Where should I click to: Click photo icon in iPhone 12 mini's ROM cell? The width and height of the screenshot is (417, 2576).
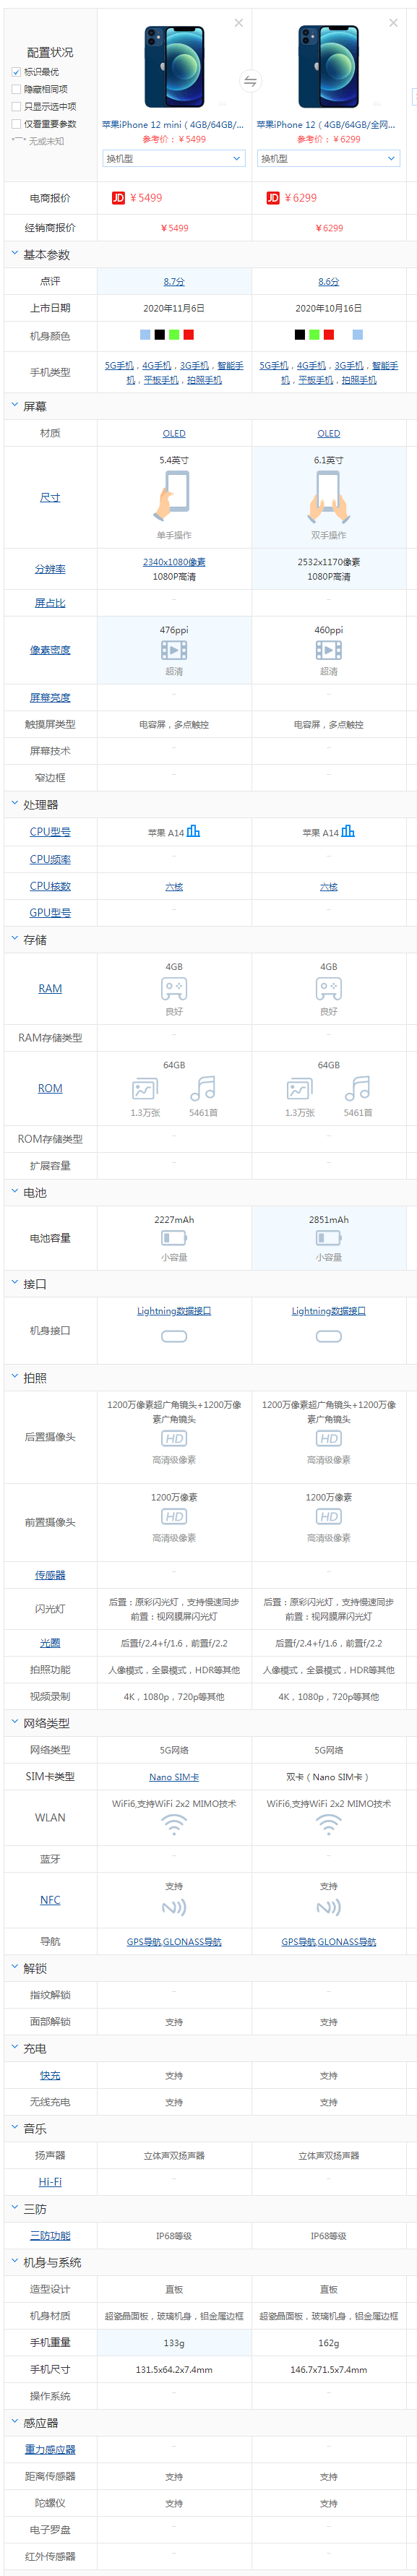144,1089
